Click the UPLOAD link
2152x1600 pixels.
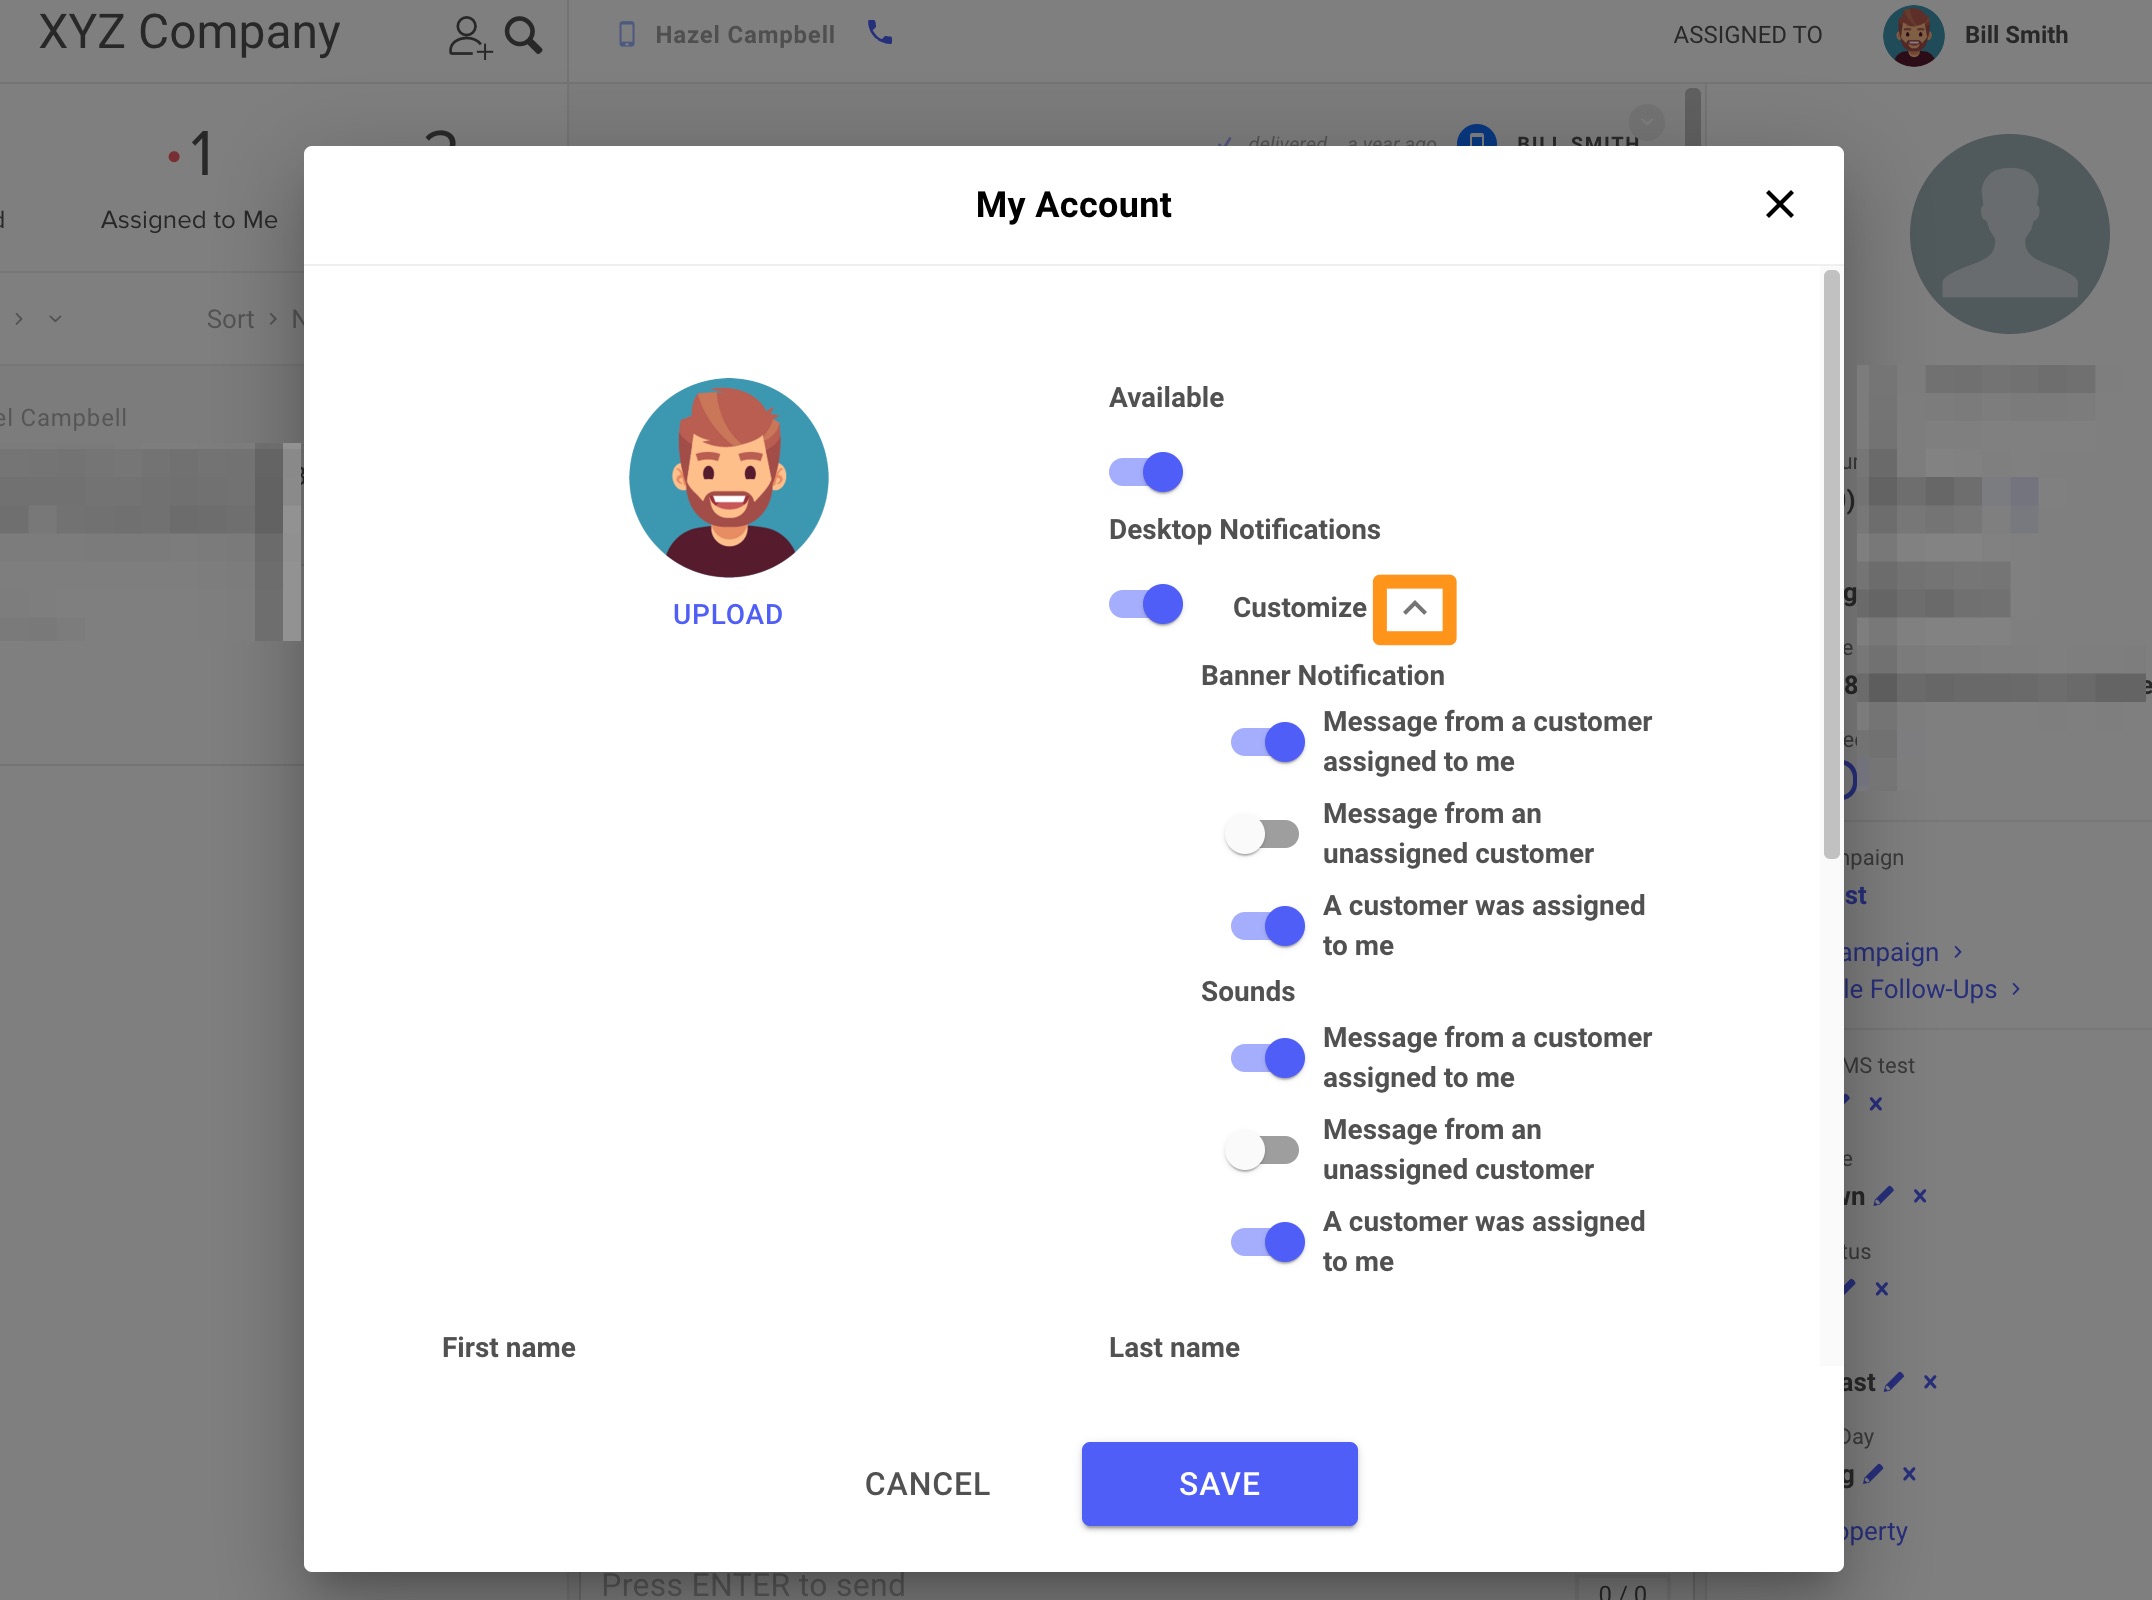(728, 614)
